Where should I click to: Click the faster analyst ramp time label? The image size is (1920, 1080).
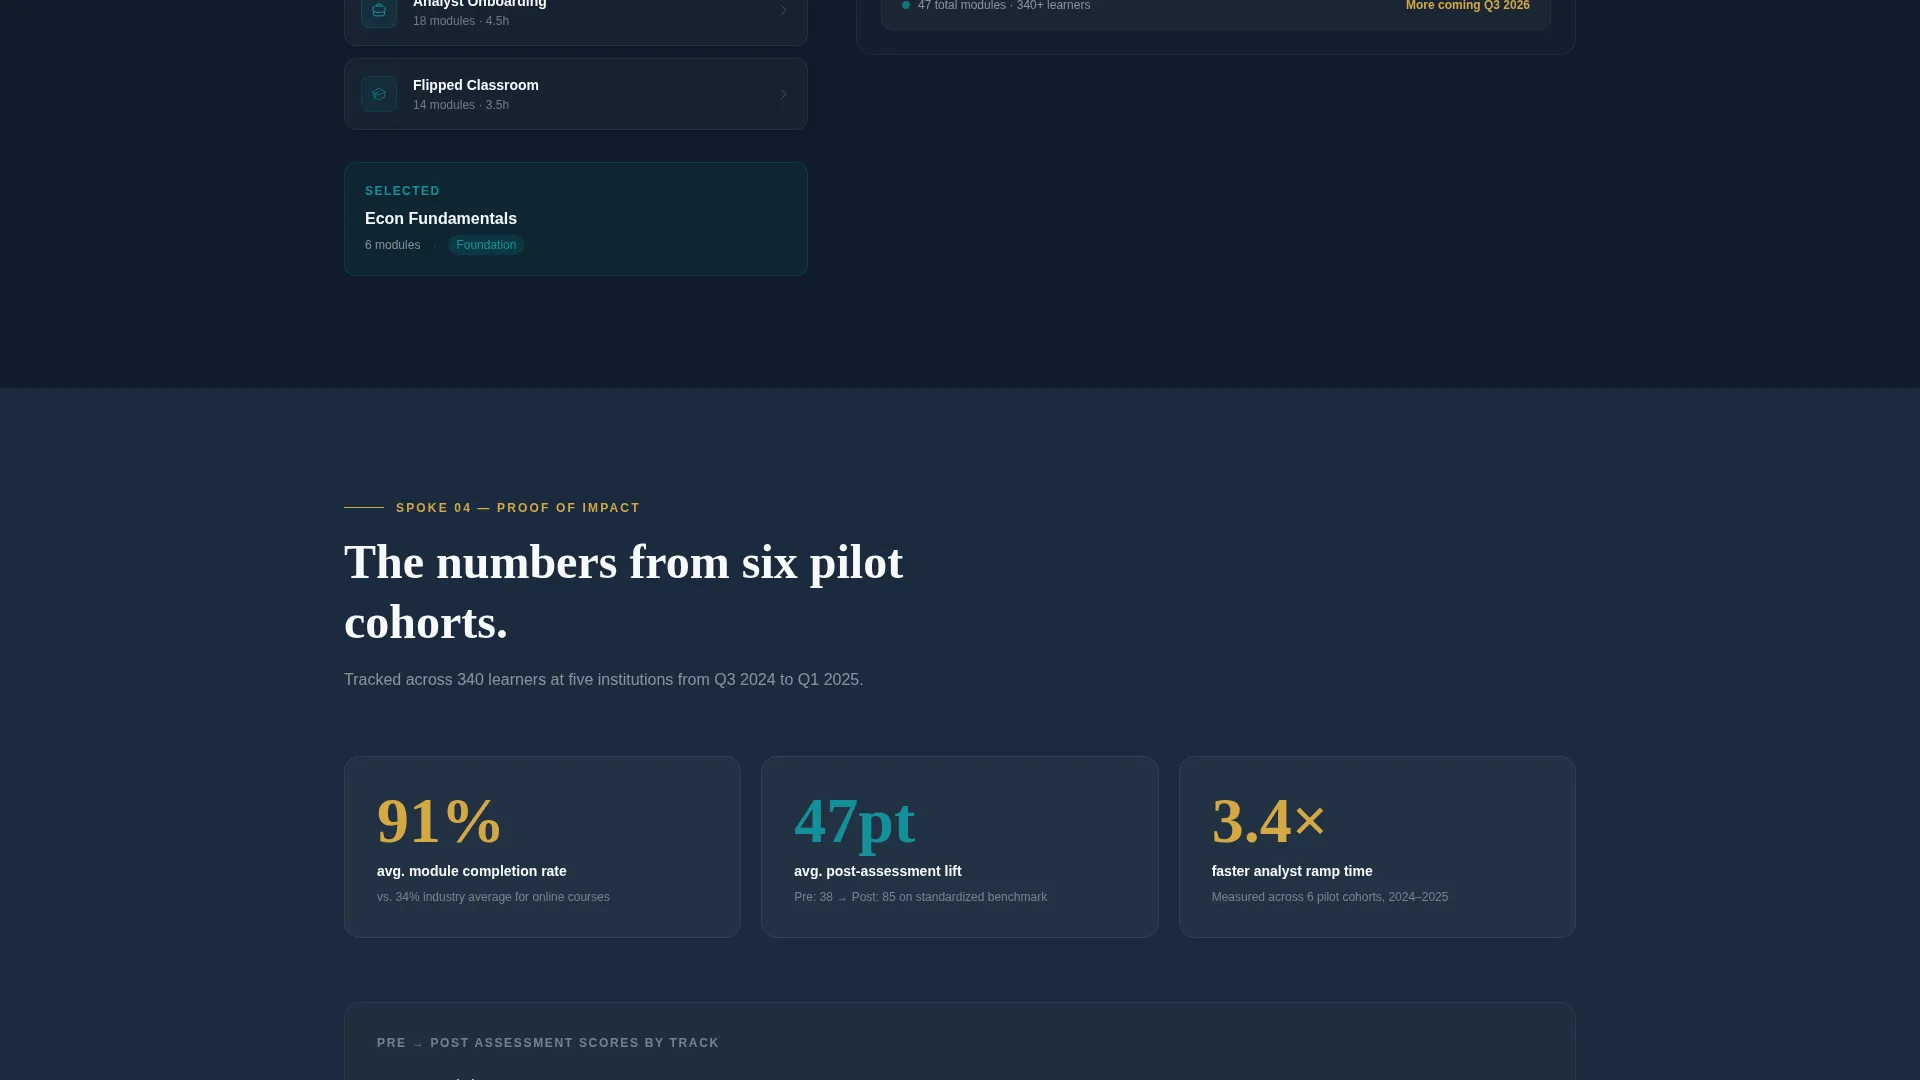click(x=1292, y=872)
